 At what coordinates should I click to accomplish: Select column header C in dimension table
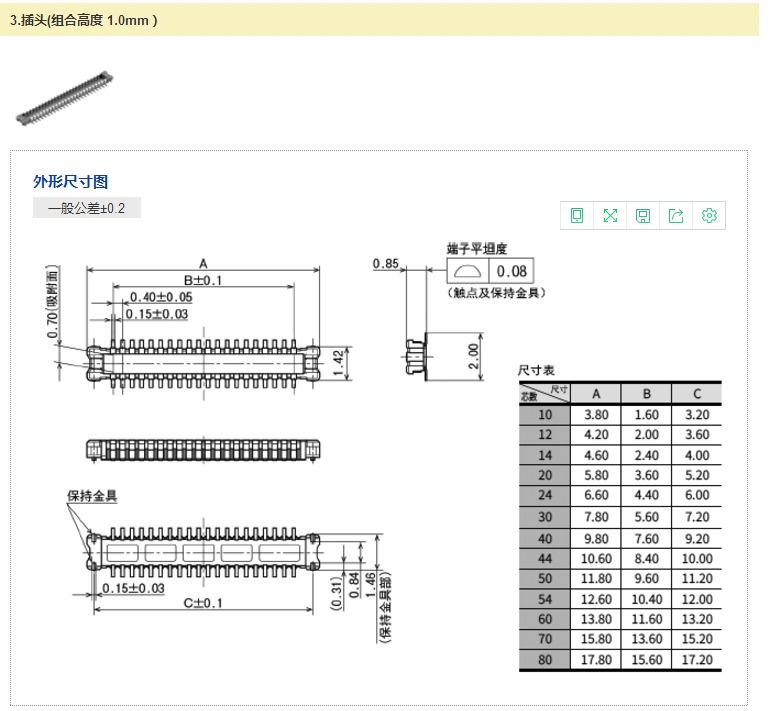(x=696, y=393)
